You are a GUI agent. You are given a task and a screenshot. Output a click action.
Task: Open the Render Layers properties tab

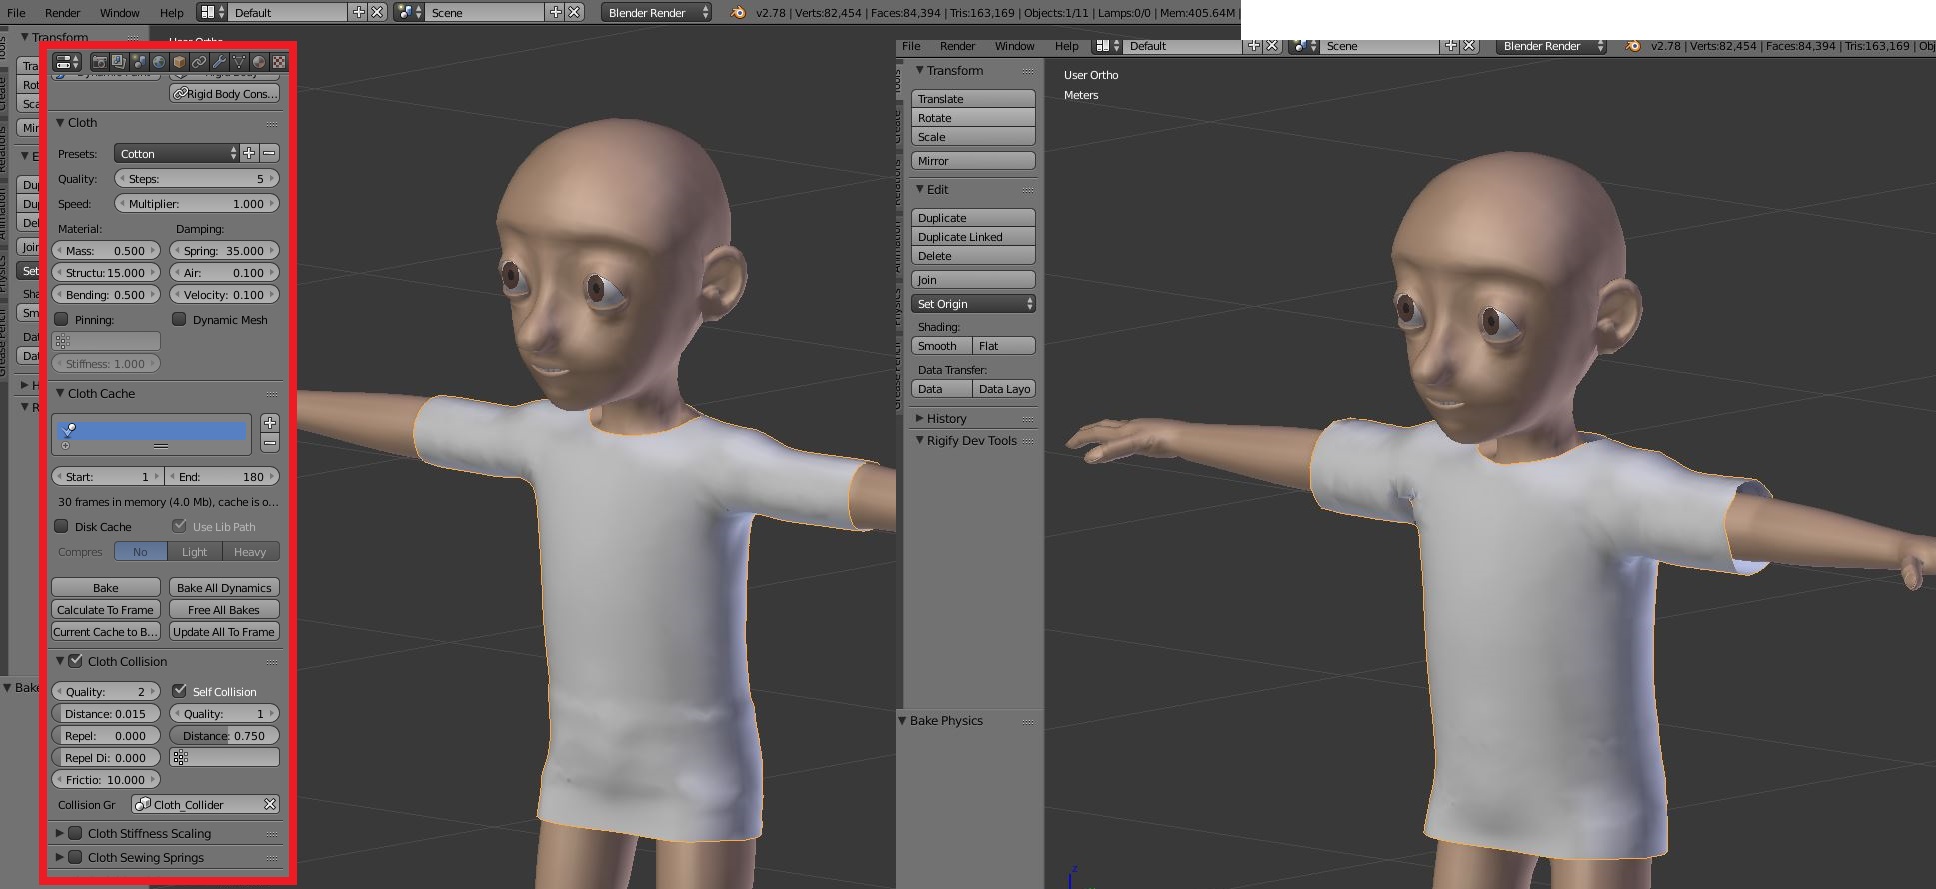pyautogui.click(x=119, y=62)
